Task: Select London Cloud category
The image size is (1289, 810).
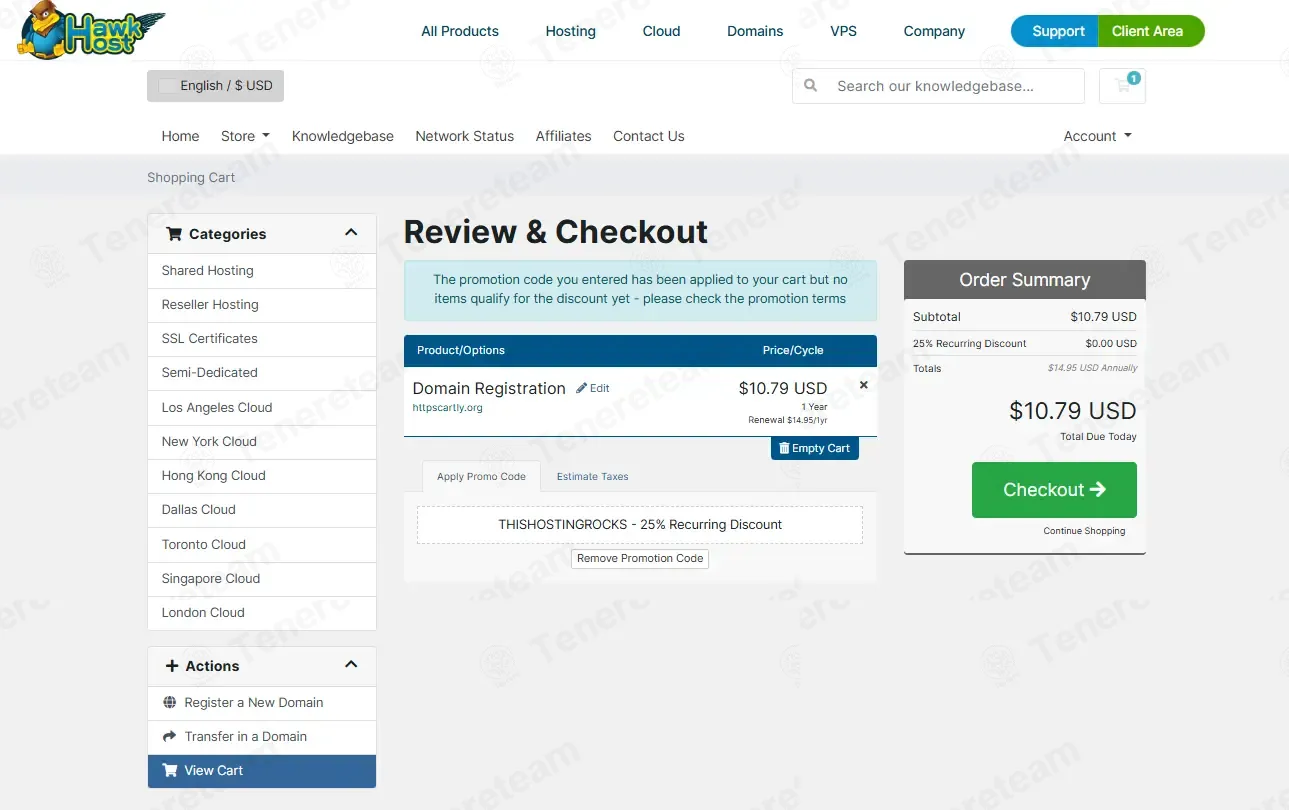Action: click(262, 613)
